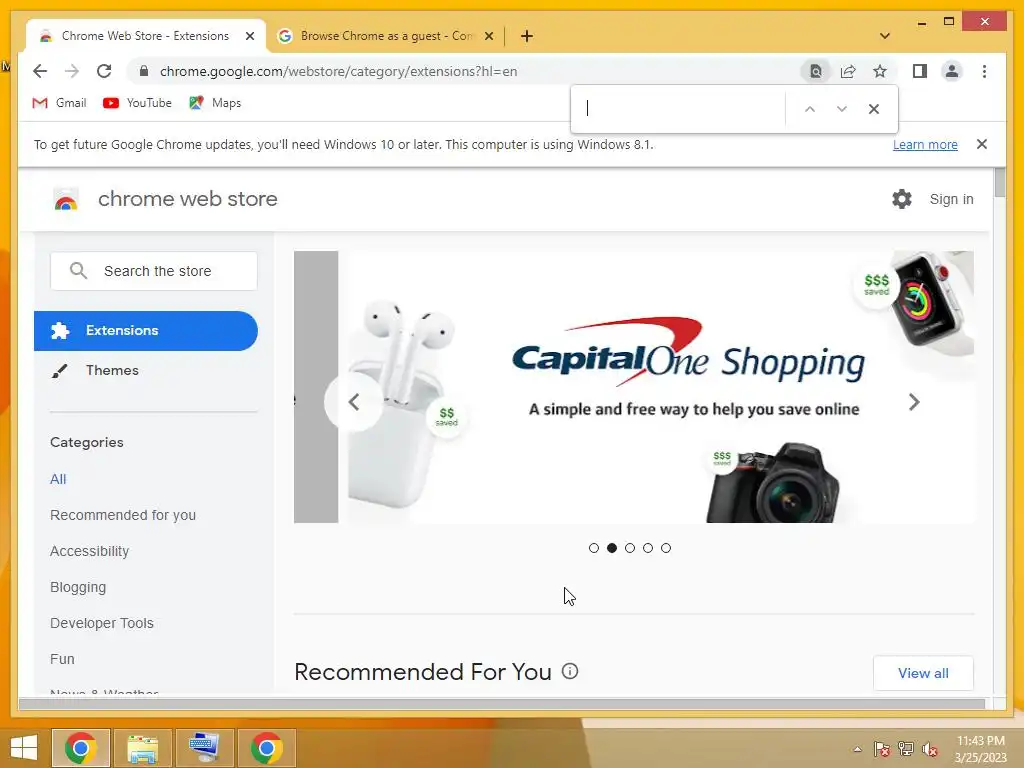Viewport: 1024px width, 768px height.
Task: Jump to next find result
Action: (842, 109)
